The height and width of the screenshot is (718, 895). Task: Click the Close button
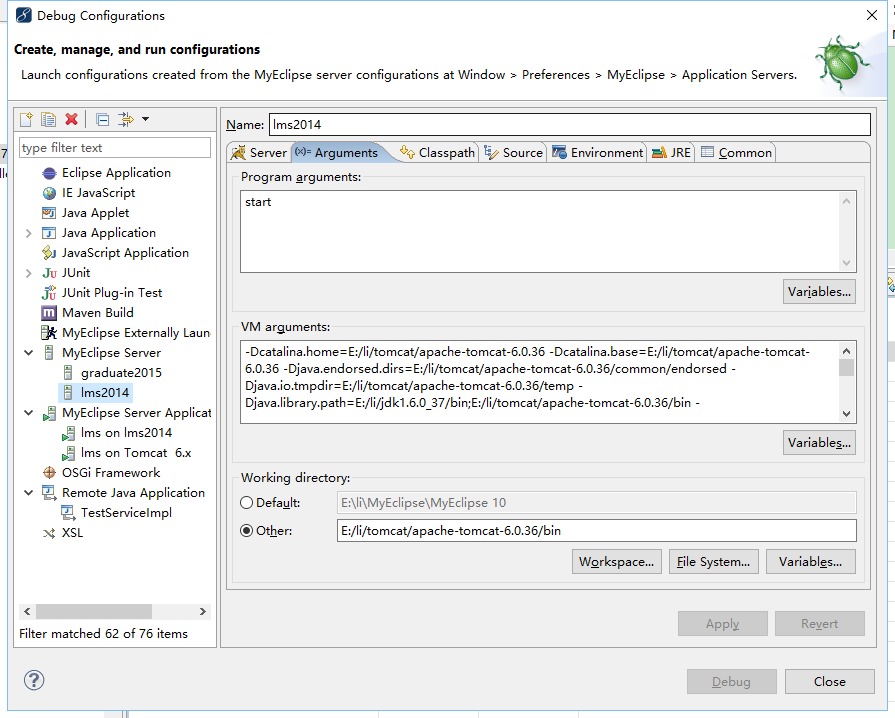pos(829,681)
